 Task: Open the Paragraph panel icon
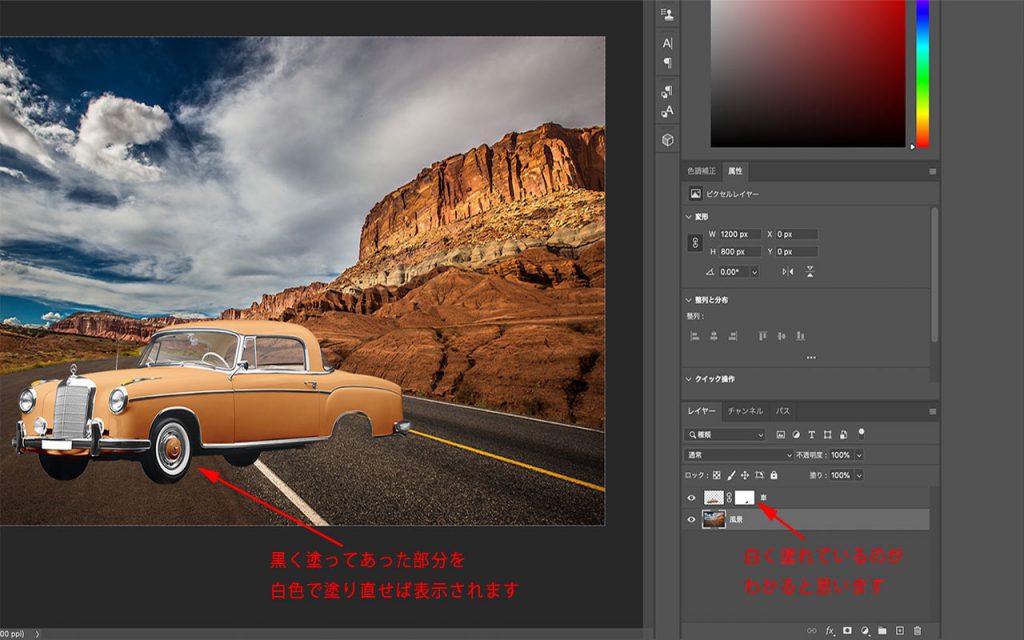[667, 63]
